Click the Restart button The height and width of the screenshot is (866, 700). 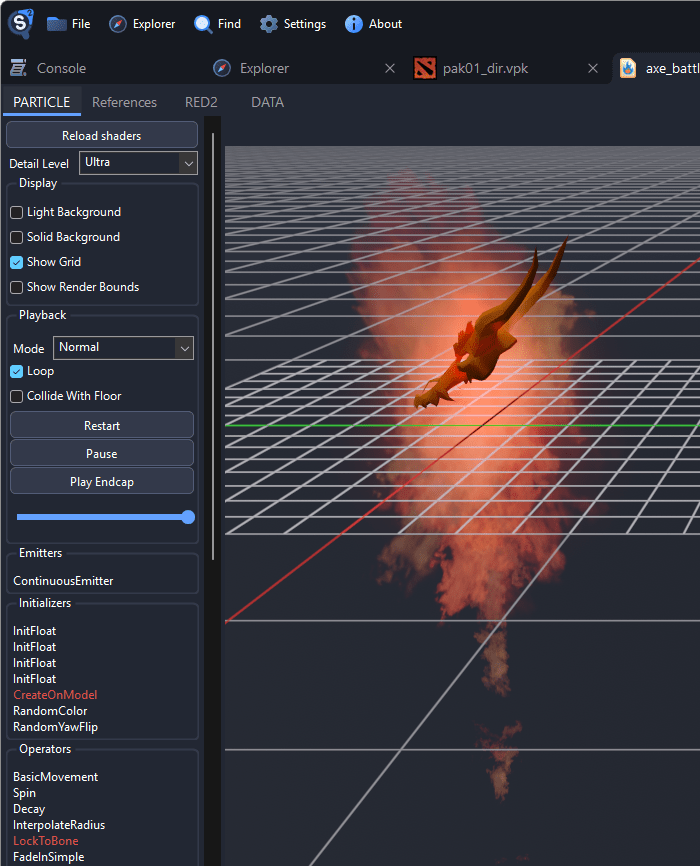[x=102, y=425]
